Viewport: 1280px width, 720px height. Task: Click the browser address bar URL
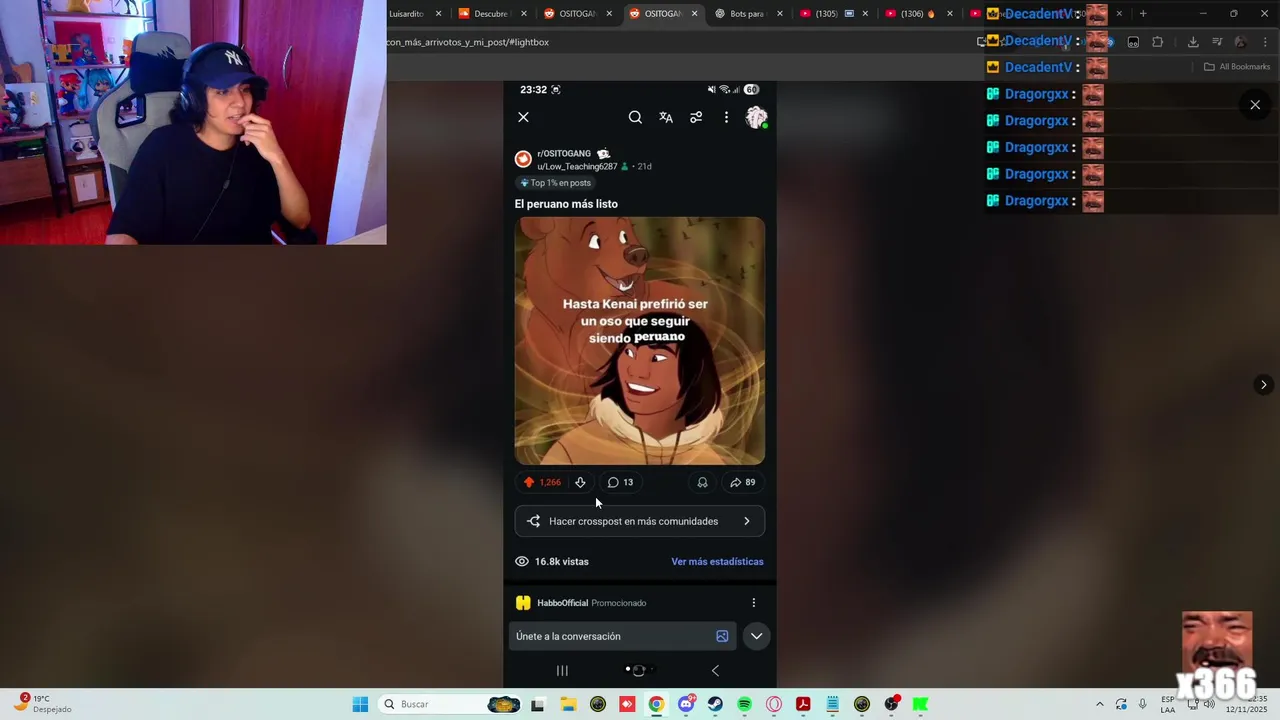tap(468, 42)
